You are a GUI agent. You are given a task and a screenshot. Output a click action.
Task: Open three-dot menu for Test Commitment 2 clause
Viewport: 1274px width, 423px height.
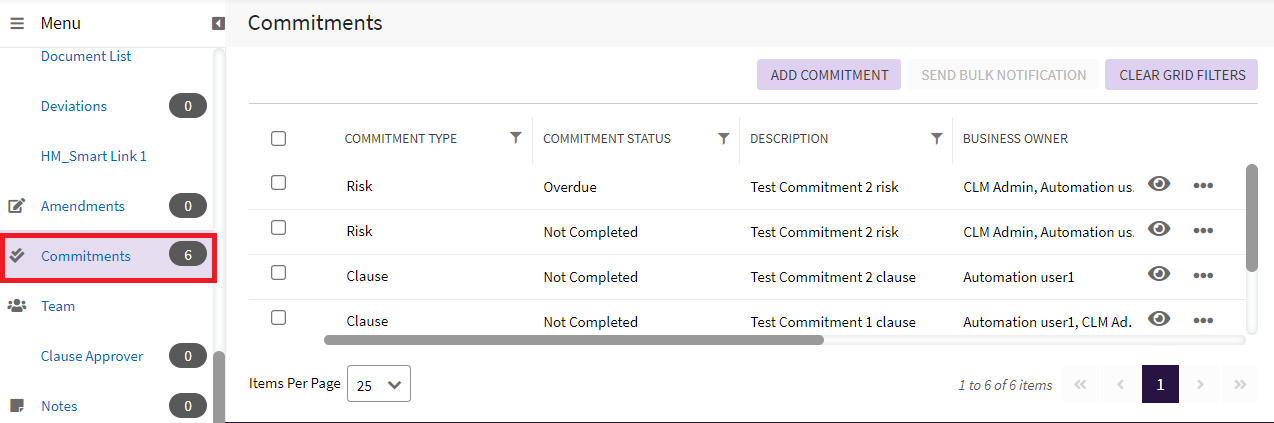1203,275
